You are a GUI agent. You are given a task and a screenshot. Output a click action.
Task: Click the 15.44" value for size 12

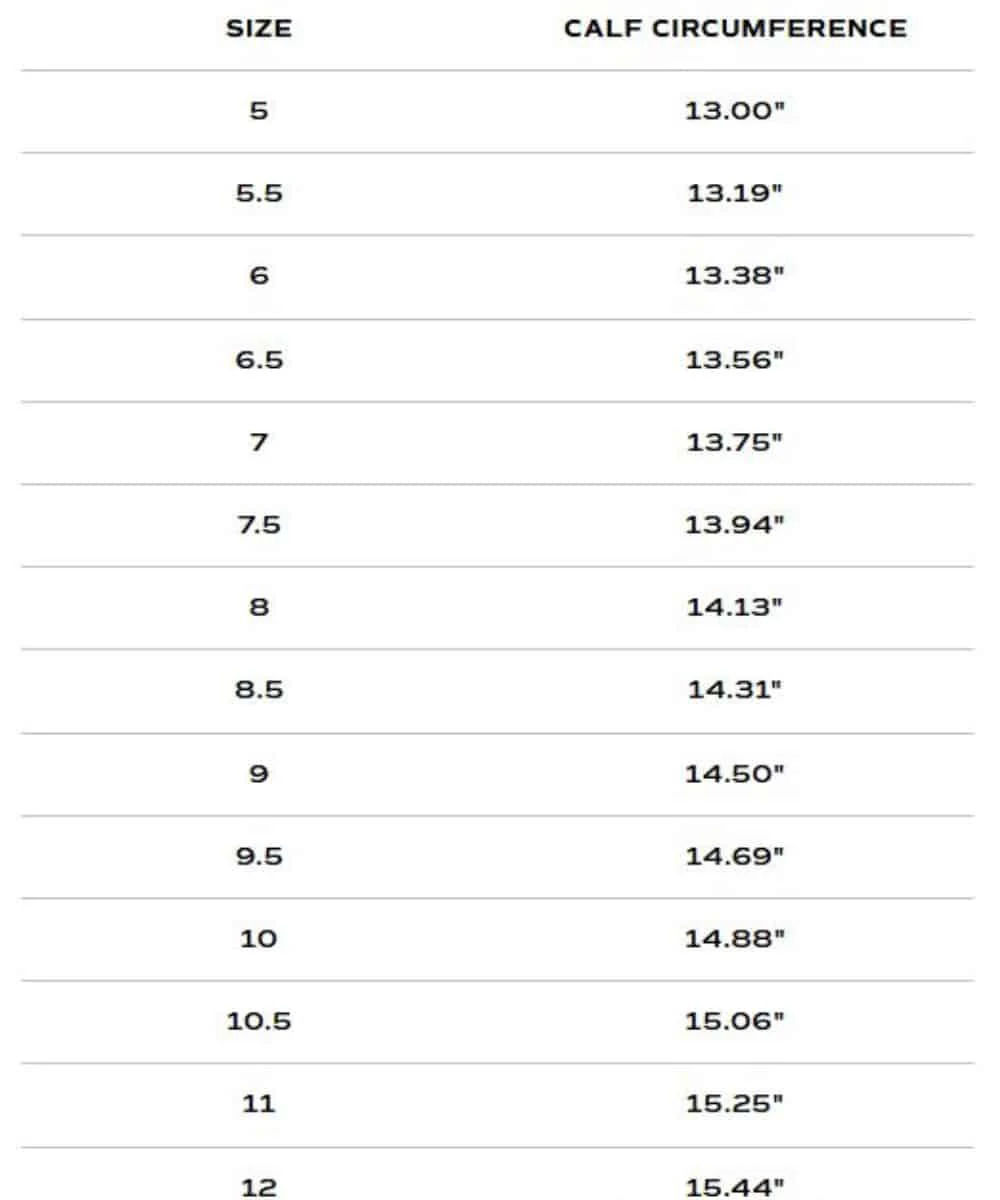(735, 1187)
